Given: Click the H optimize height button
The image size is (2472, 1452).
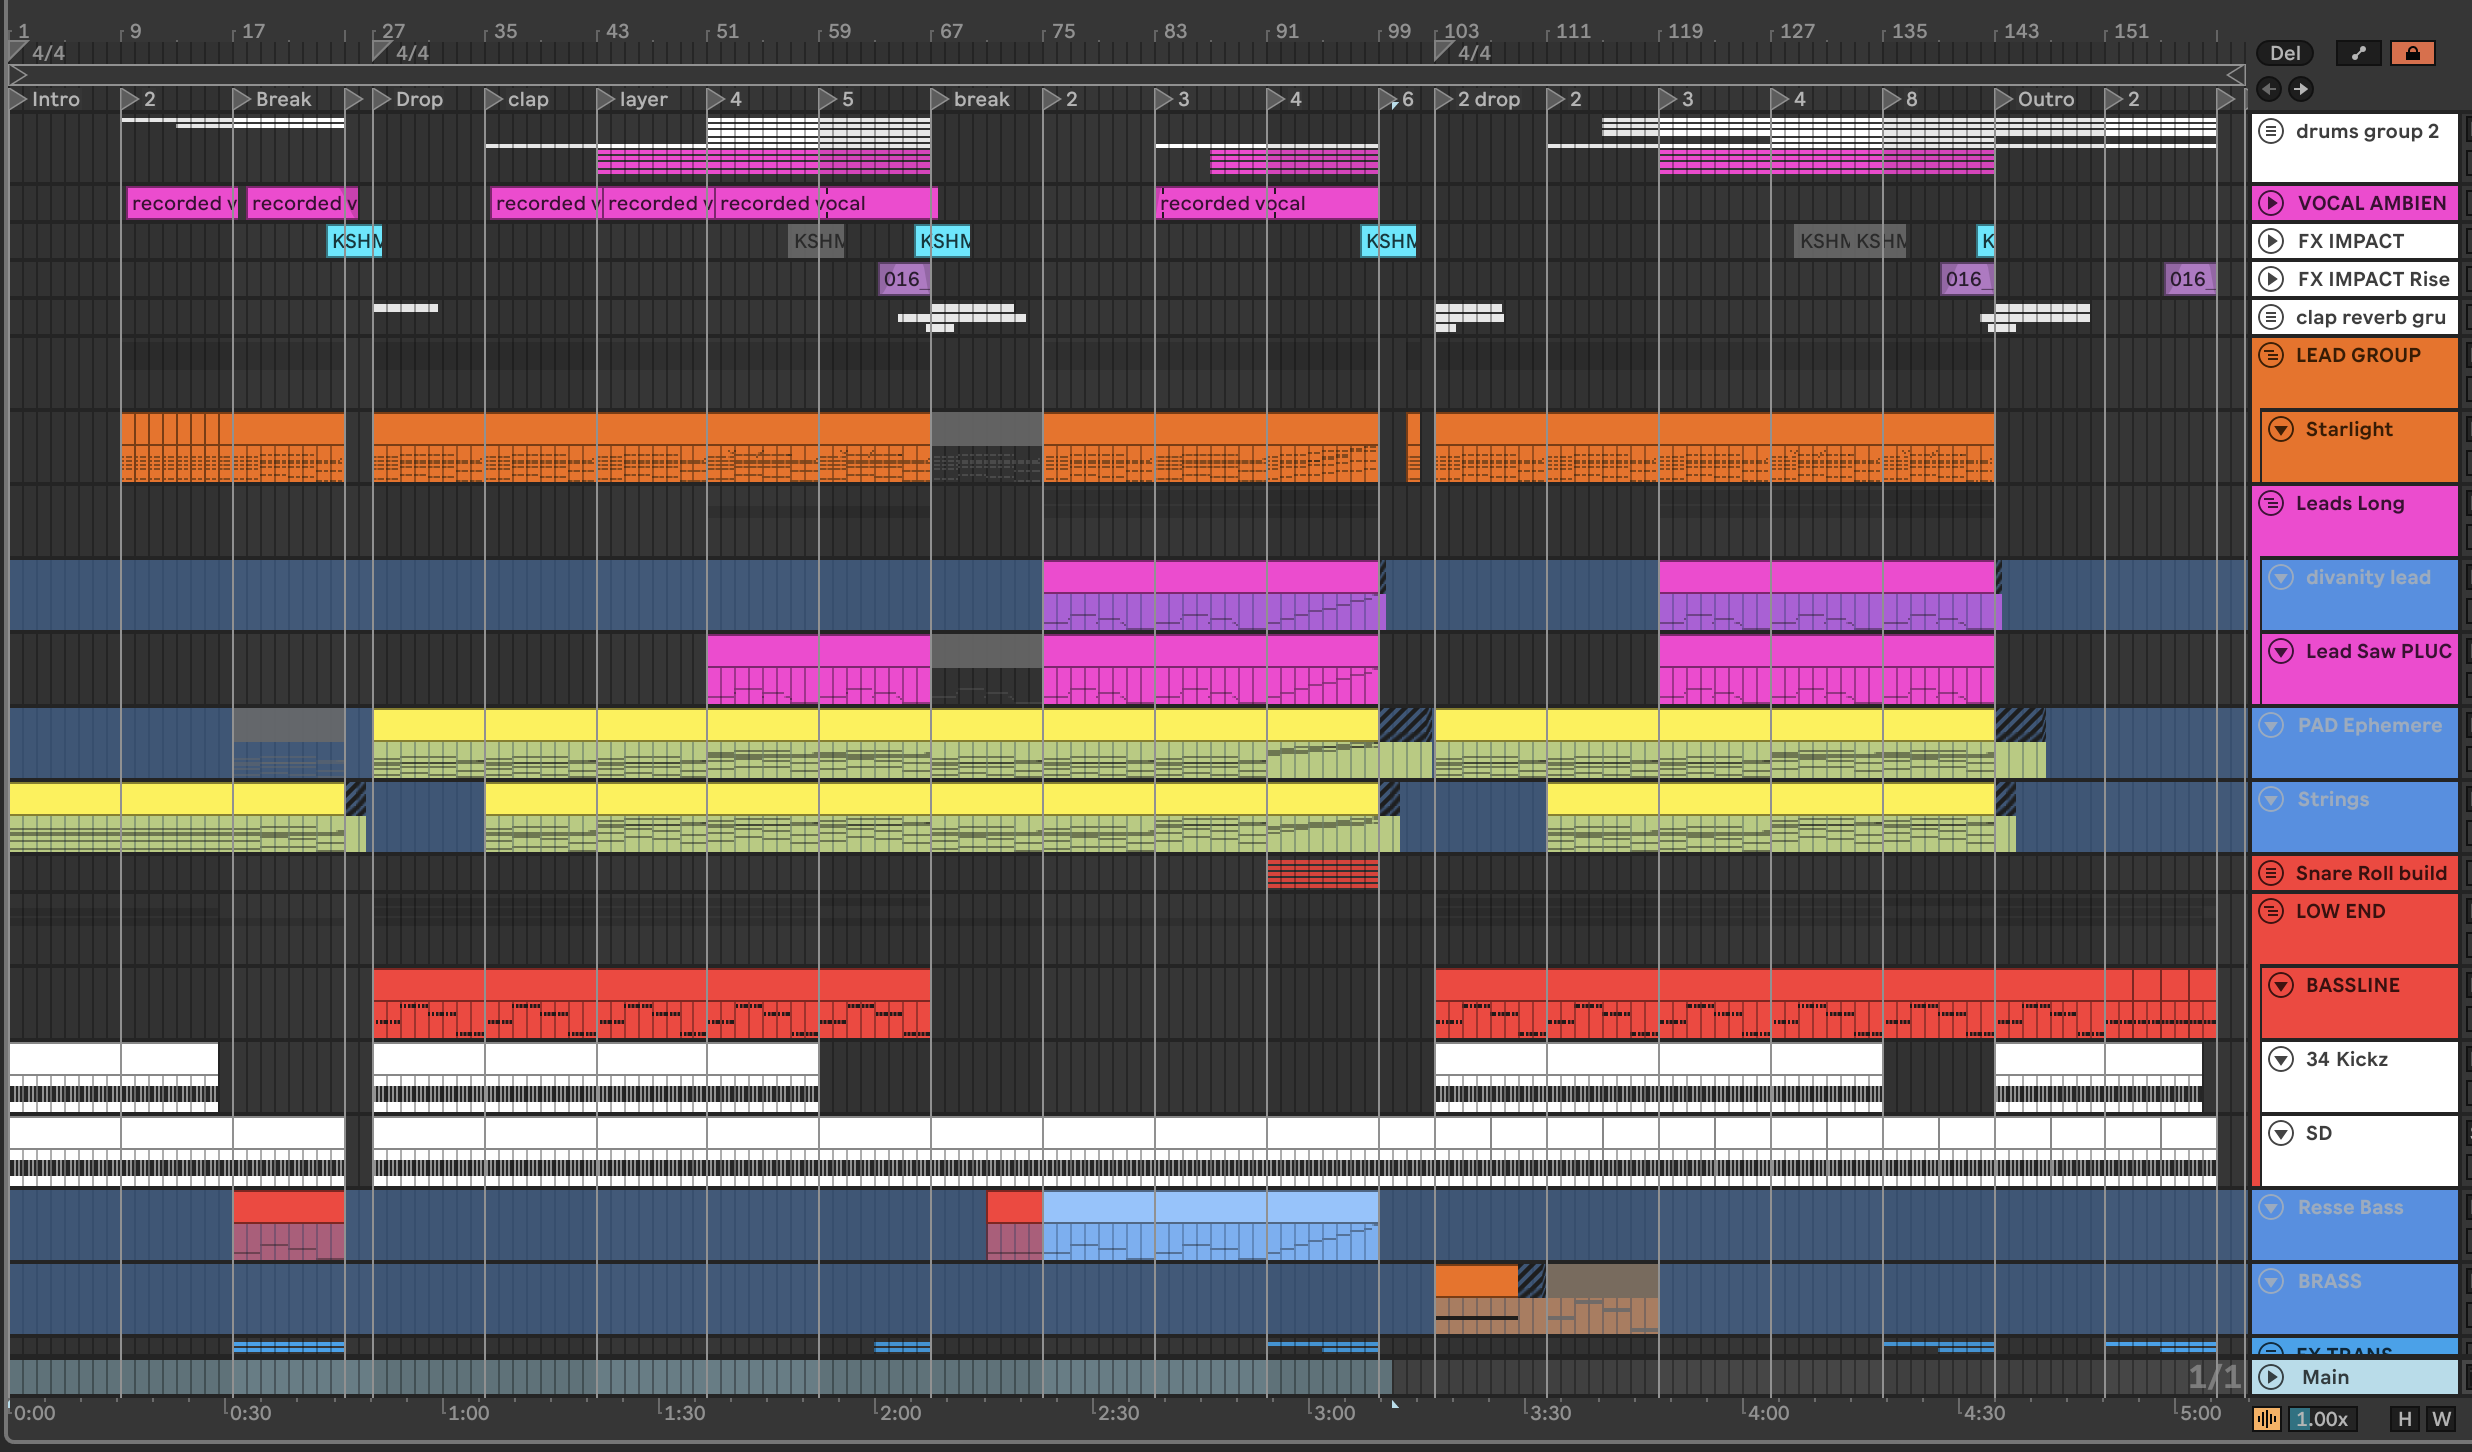Looking at the screenshot, I should (2405, 1419).
